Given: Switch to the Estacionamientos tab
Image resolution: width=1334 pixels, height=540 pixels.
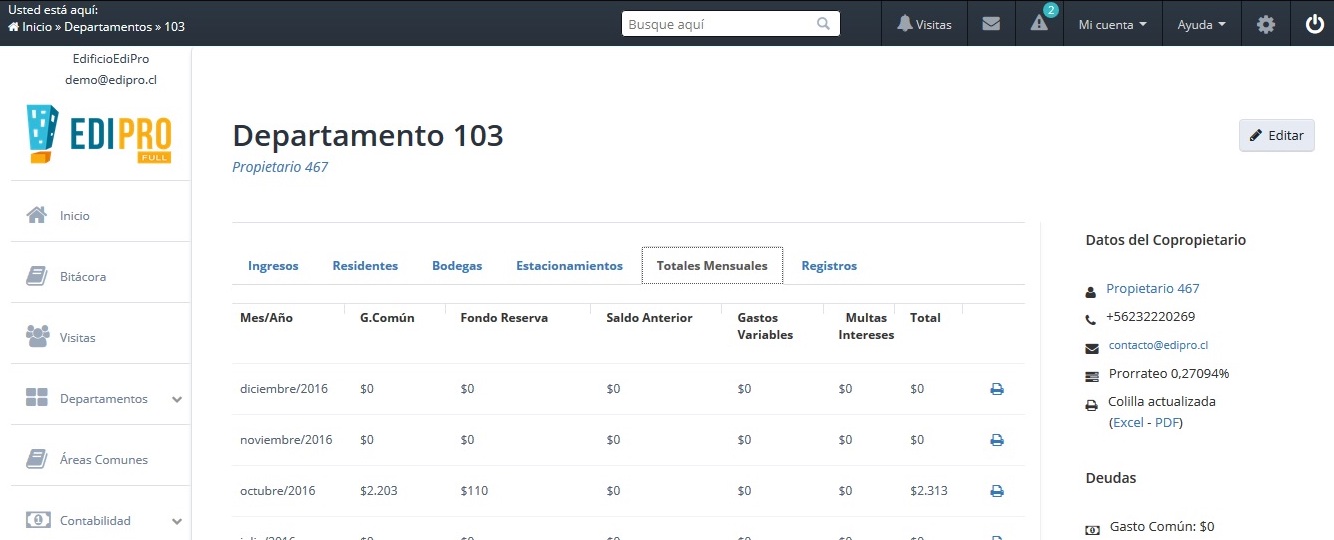Looking at the screenshot, I should (569, 266).
